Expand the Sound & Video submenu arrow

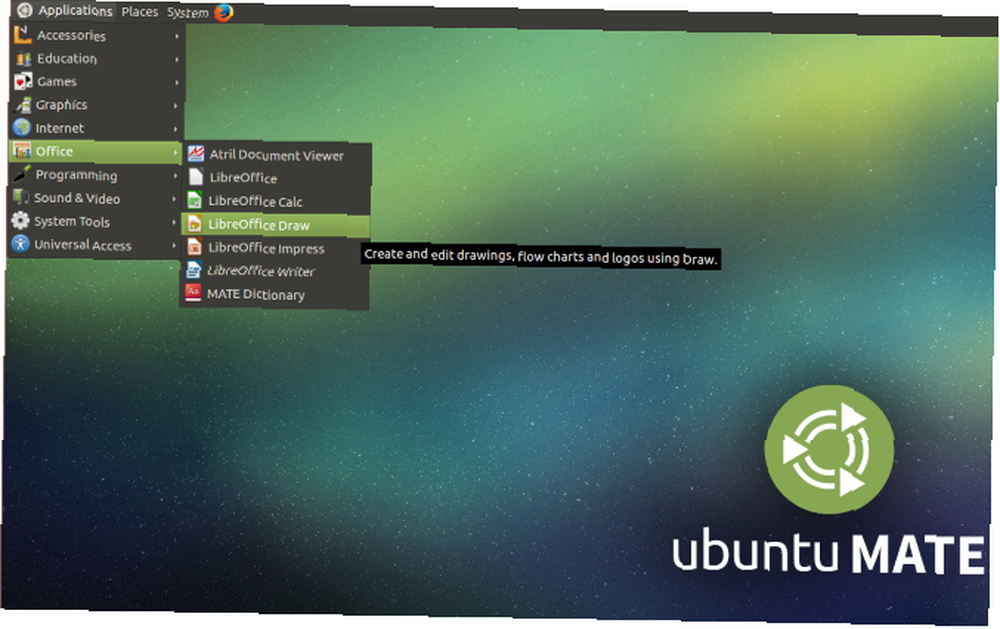click(175, 199)
